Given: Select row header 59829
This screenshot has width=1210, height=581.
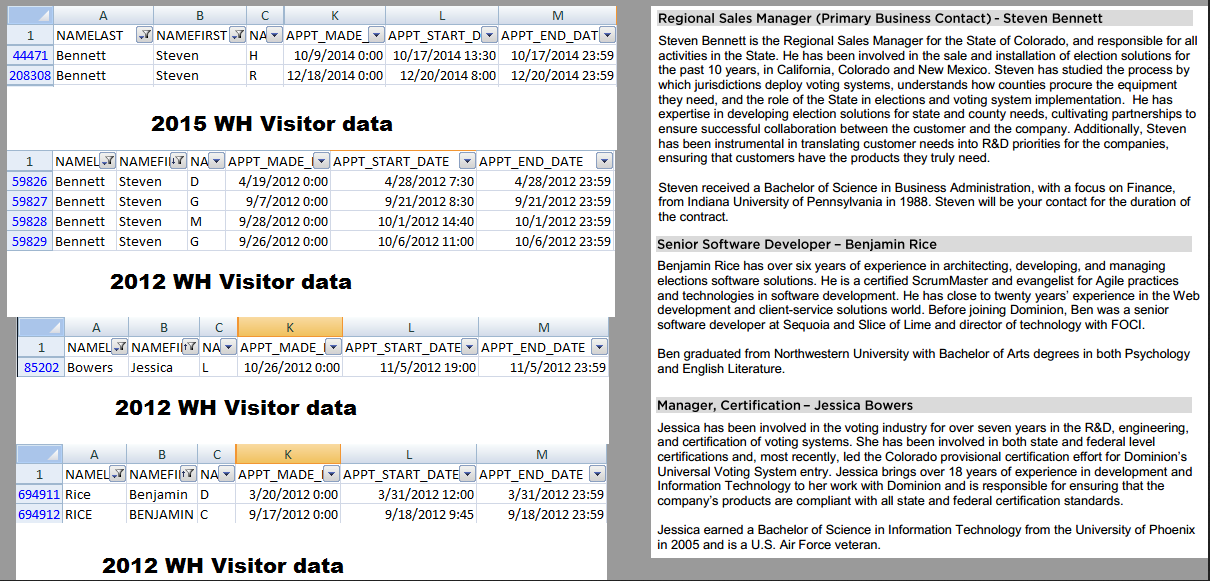Looking at the screenshot, I should (x=29, y=241).
